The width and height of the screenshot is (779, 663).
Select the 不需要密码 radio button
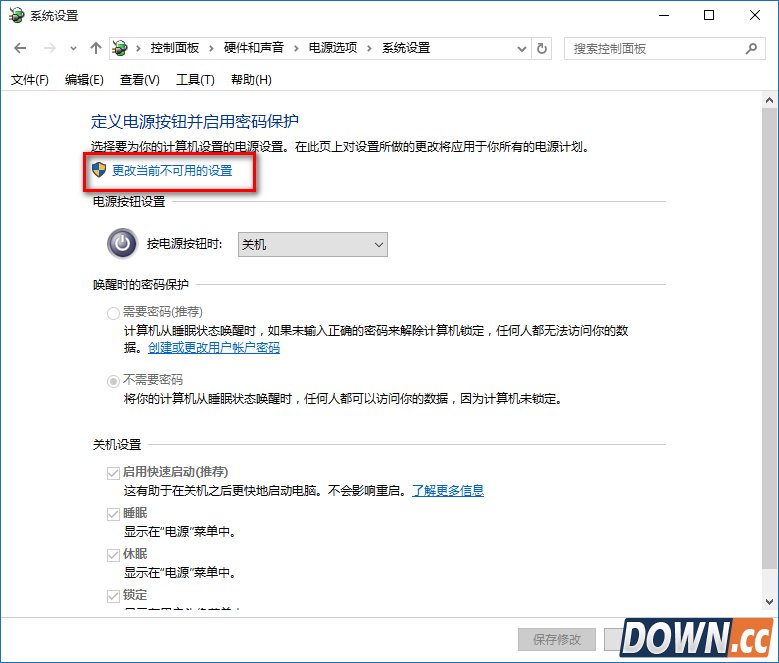point(113,381)
